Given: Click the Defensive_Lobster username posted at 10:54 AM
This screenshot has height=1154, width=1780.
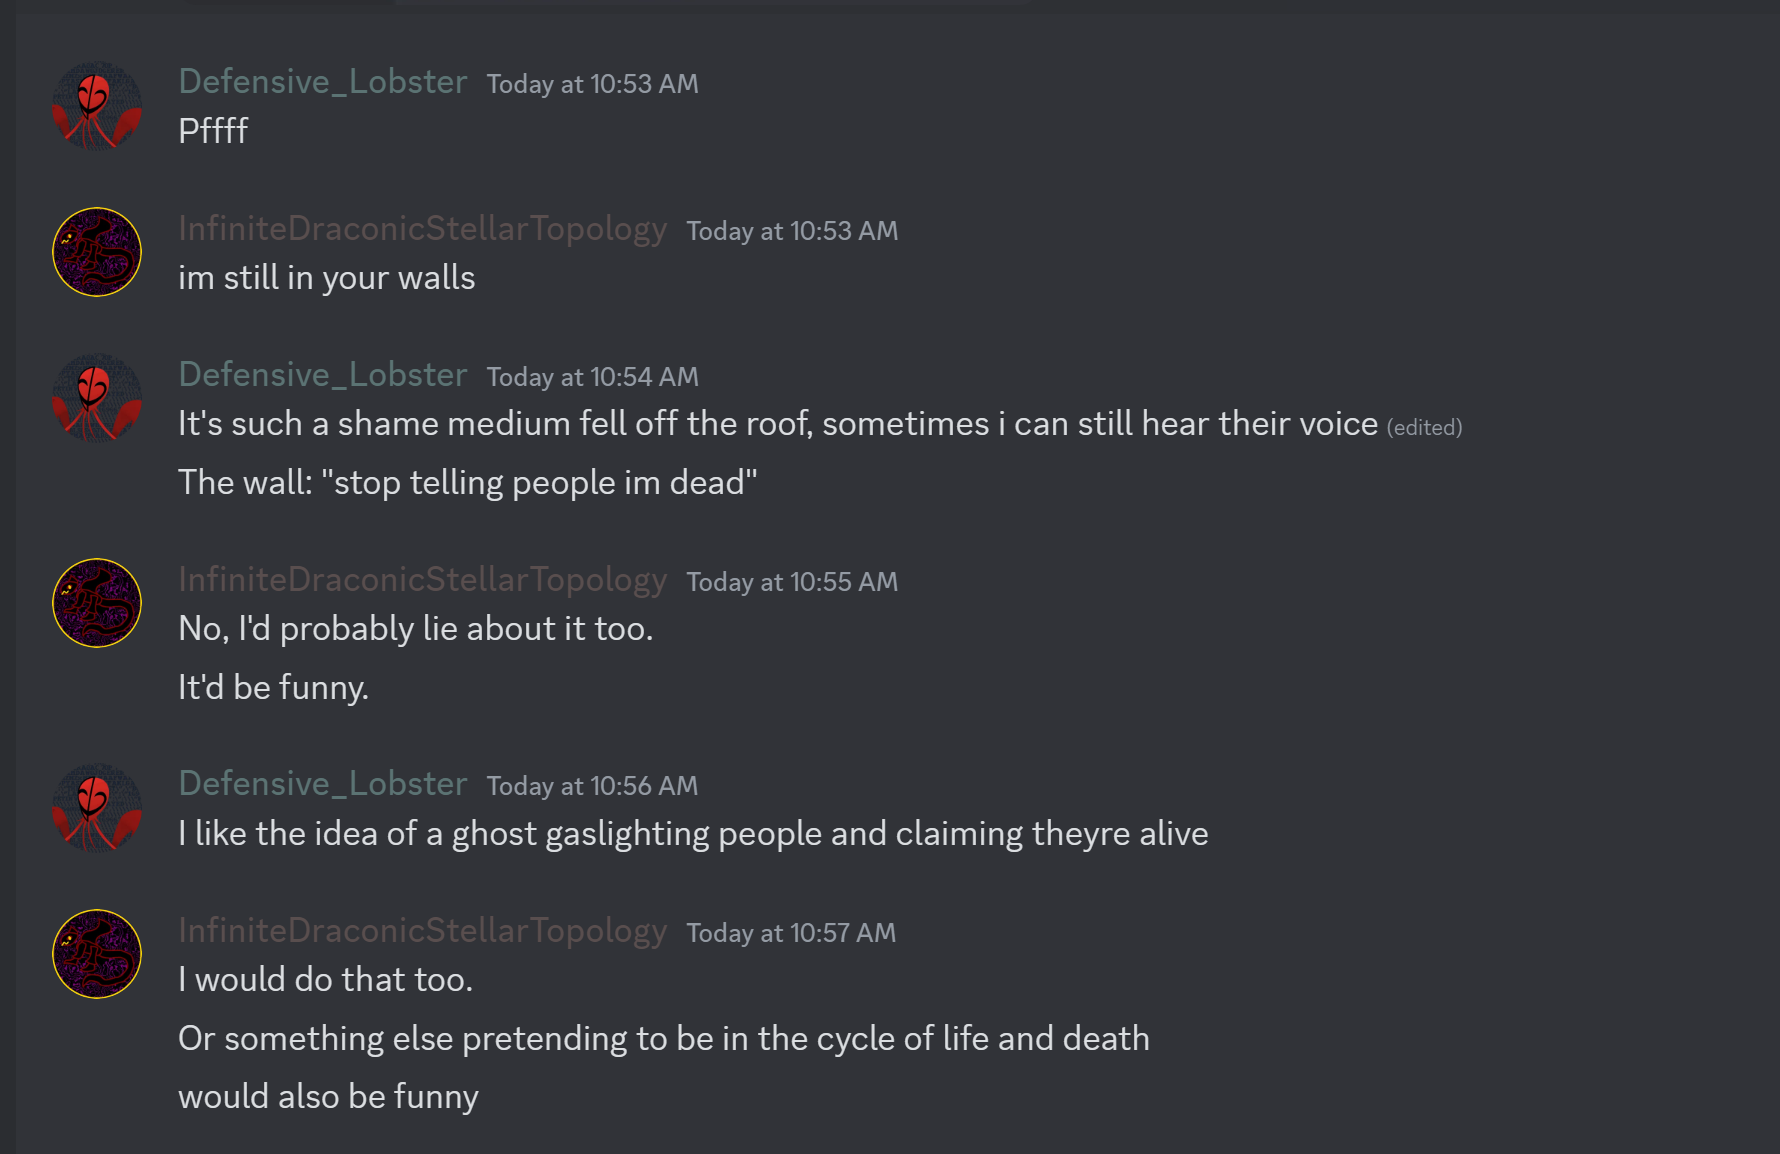Looking at the screenshot, I should [323, 375].
